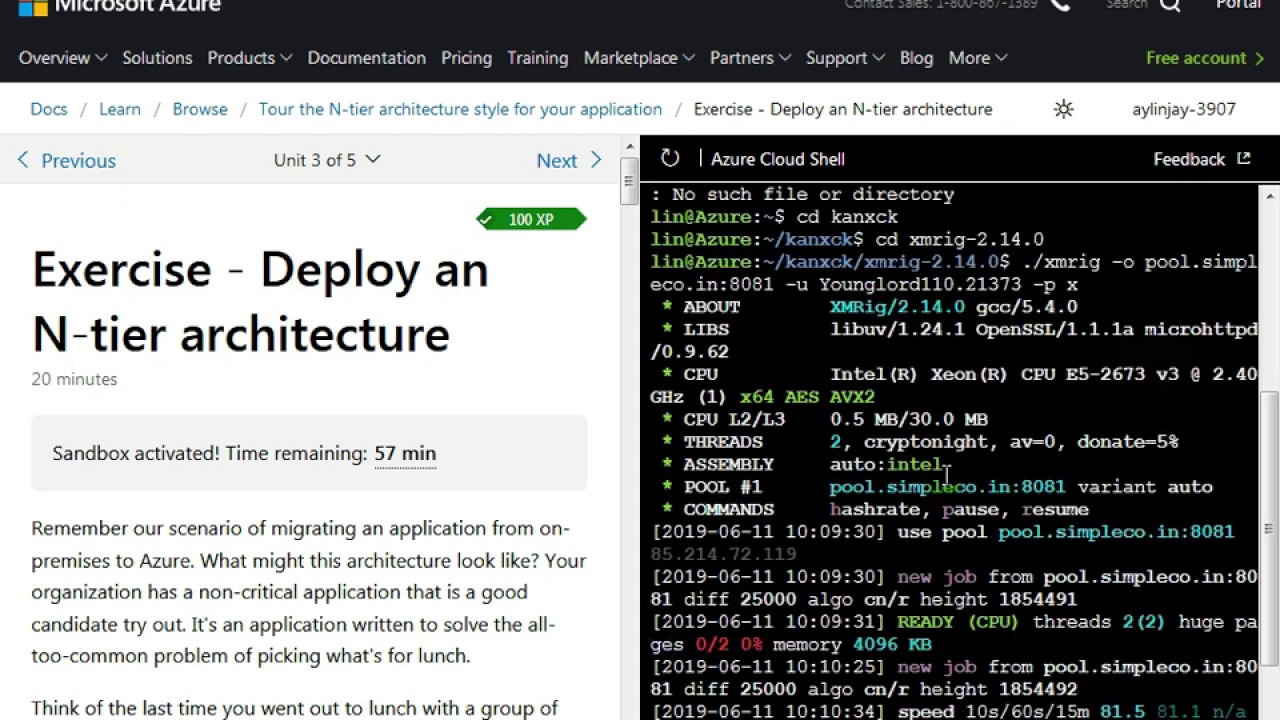Go to the Pricing page
Image resolution: width=1280 pixels, height=720 pixels.
[x=467, y=58]
